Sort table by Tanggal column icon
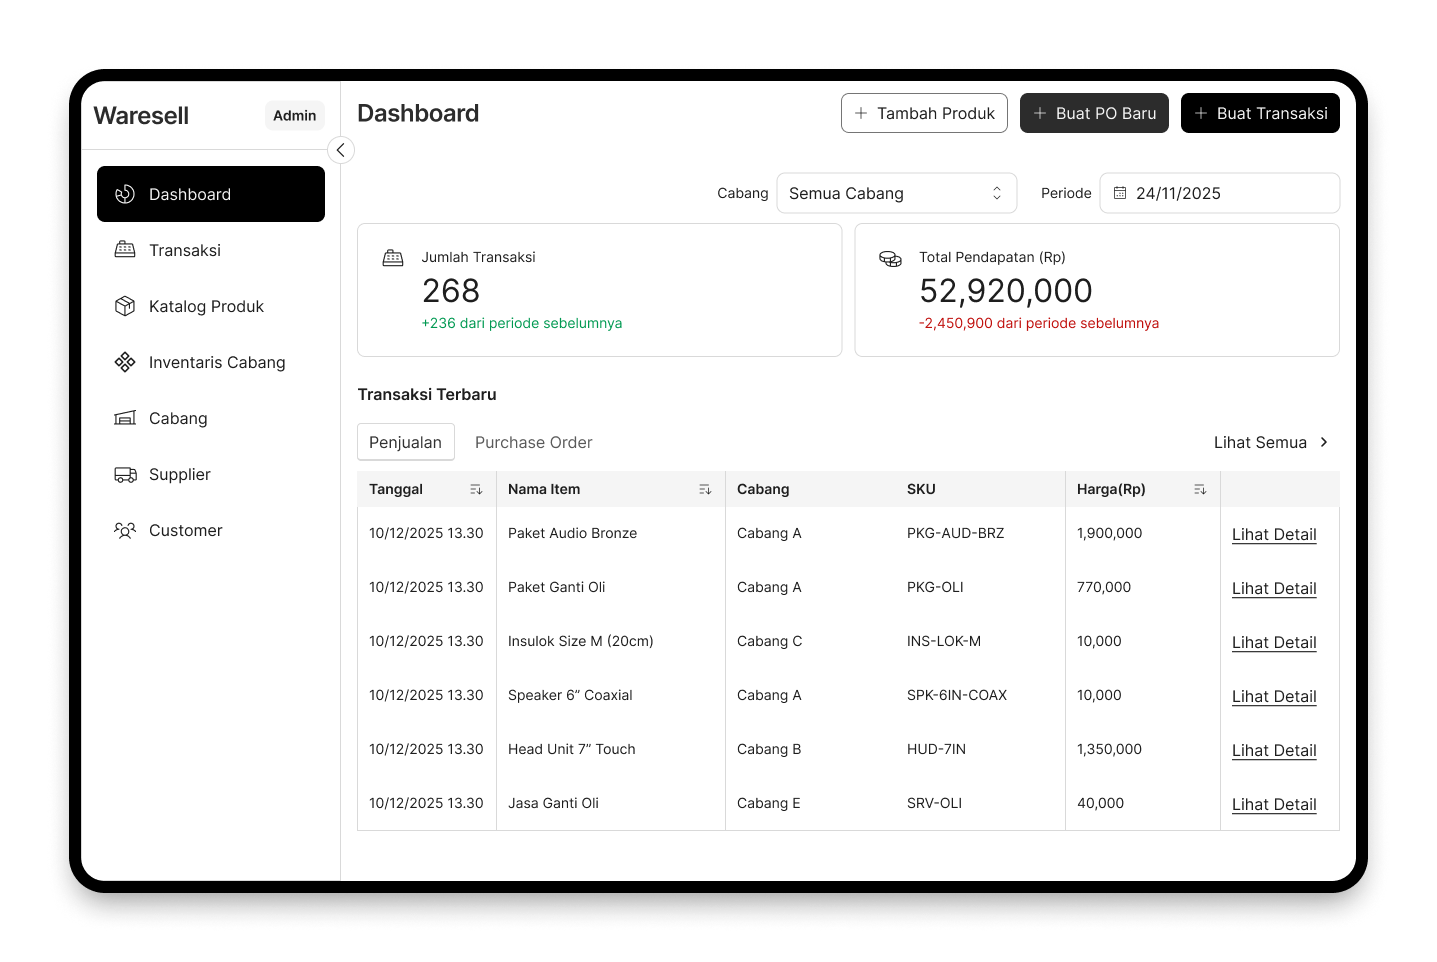This screenshot has width=1437, height=962. [x=476, y=489]
